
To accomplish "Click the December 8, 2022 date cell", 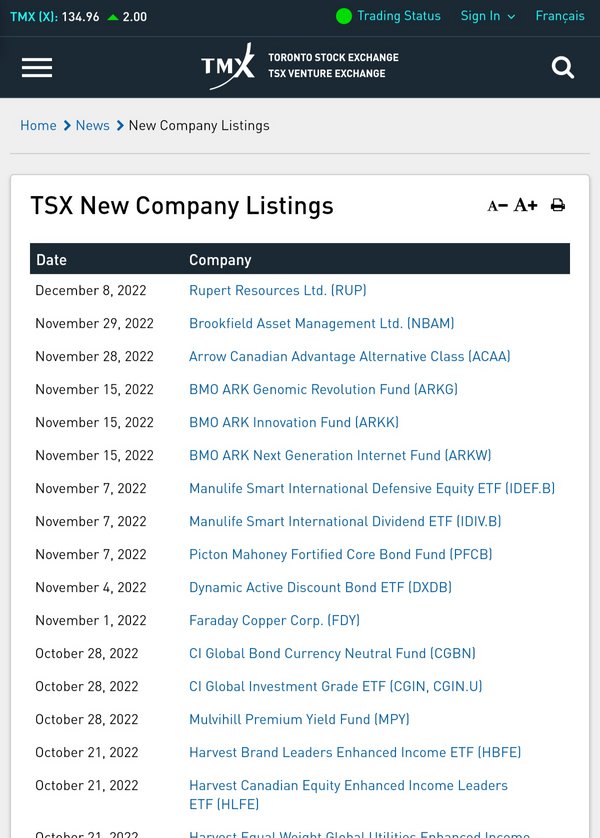I will pos(91,290).
